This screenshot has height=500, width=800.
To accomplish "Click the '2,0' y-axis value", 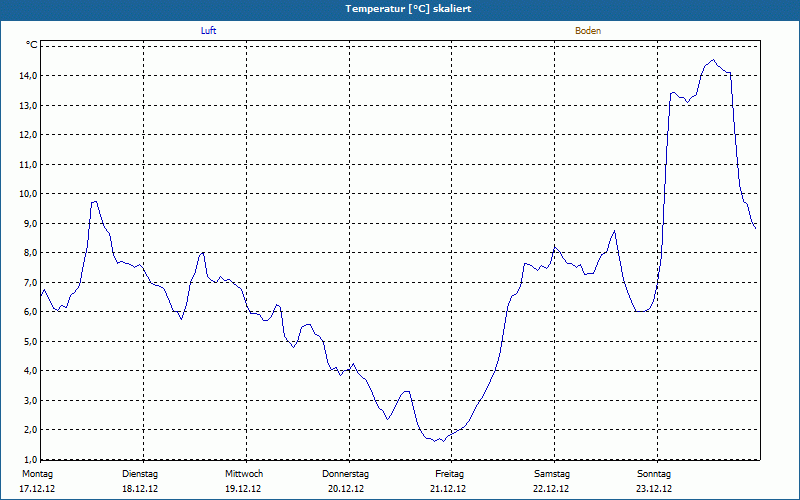I will click(30, 430).
